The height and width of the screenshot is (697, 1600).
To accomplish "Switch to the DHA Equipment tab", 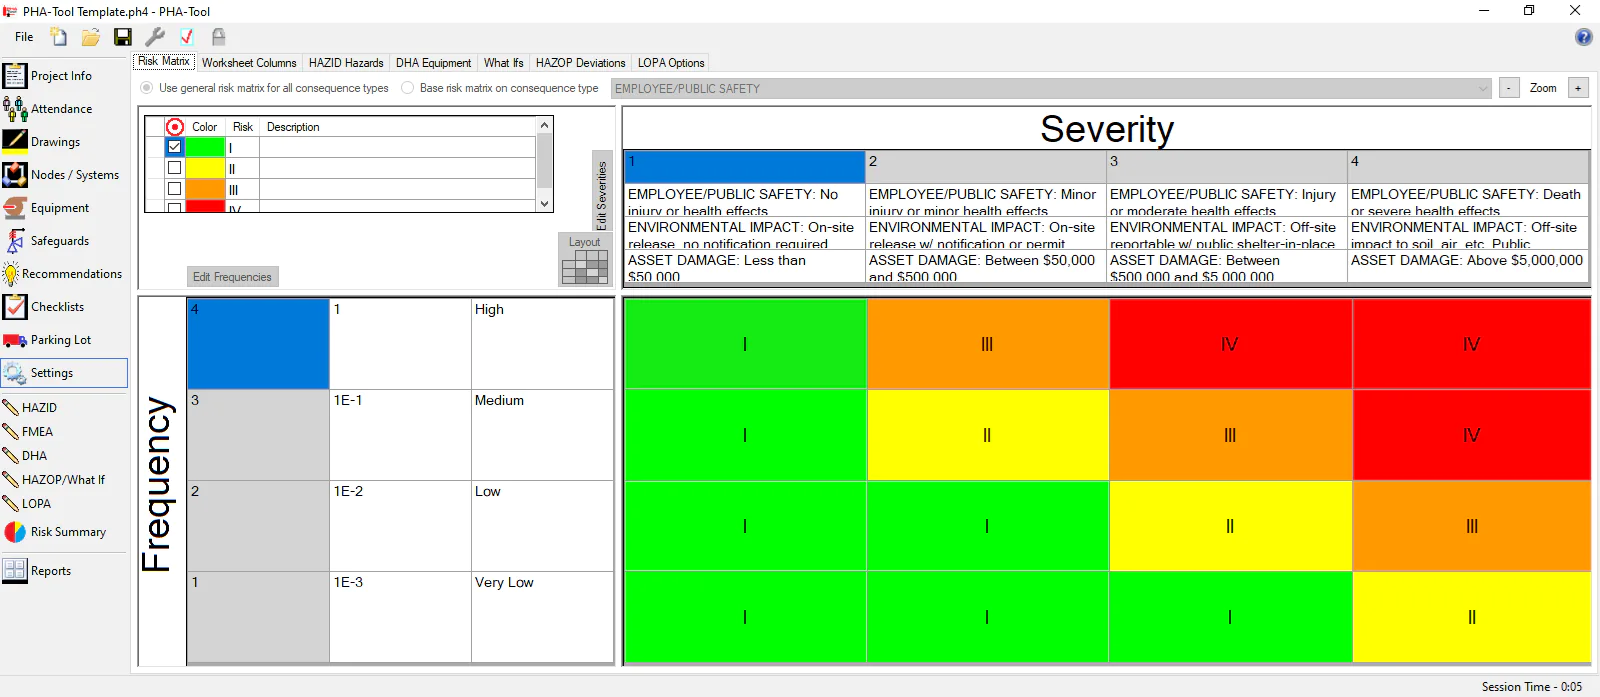I will tap(434, 63).
